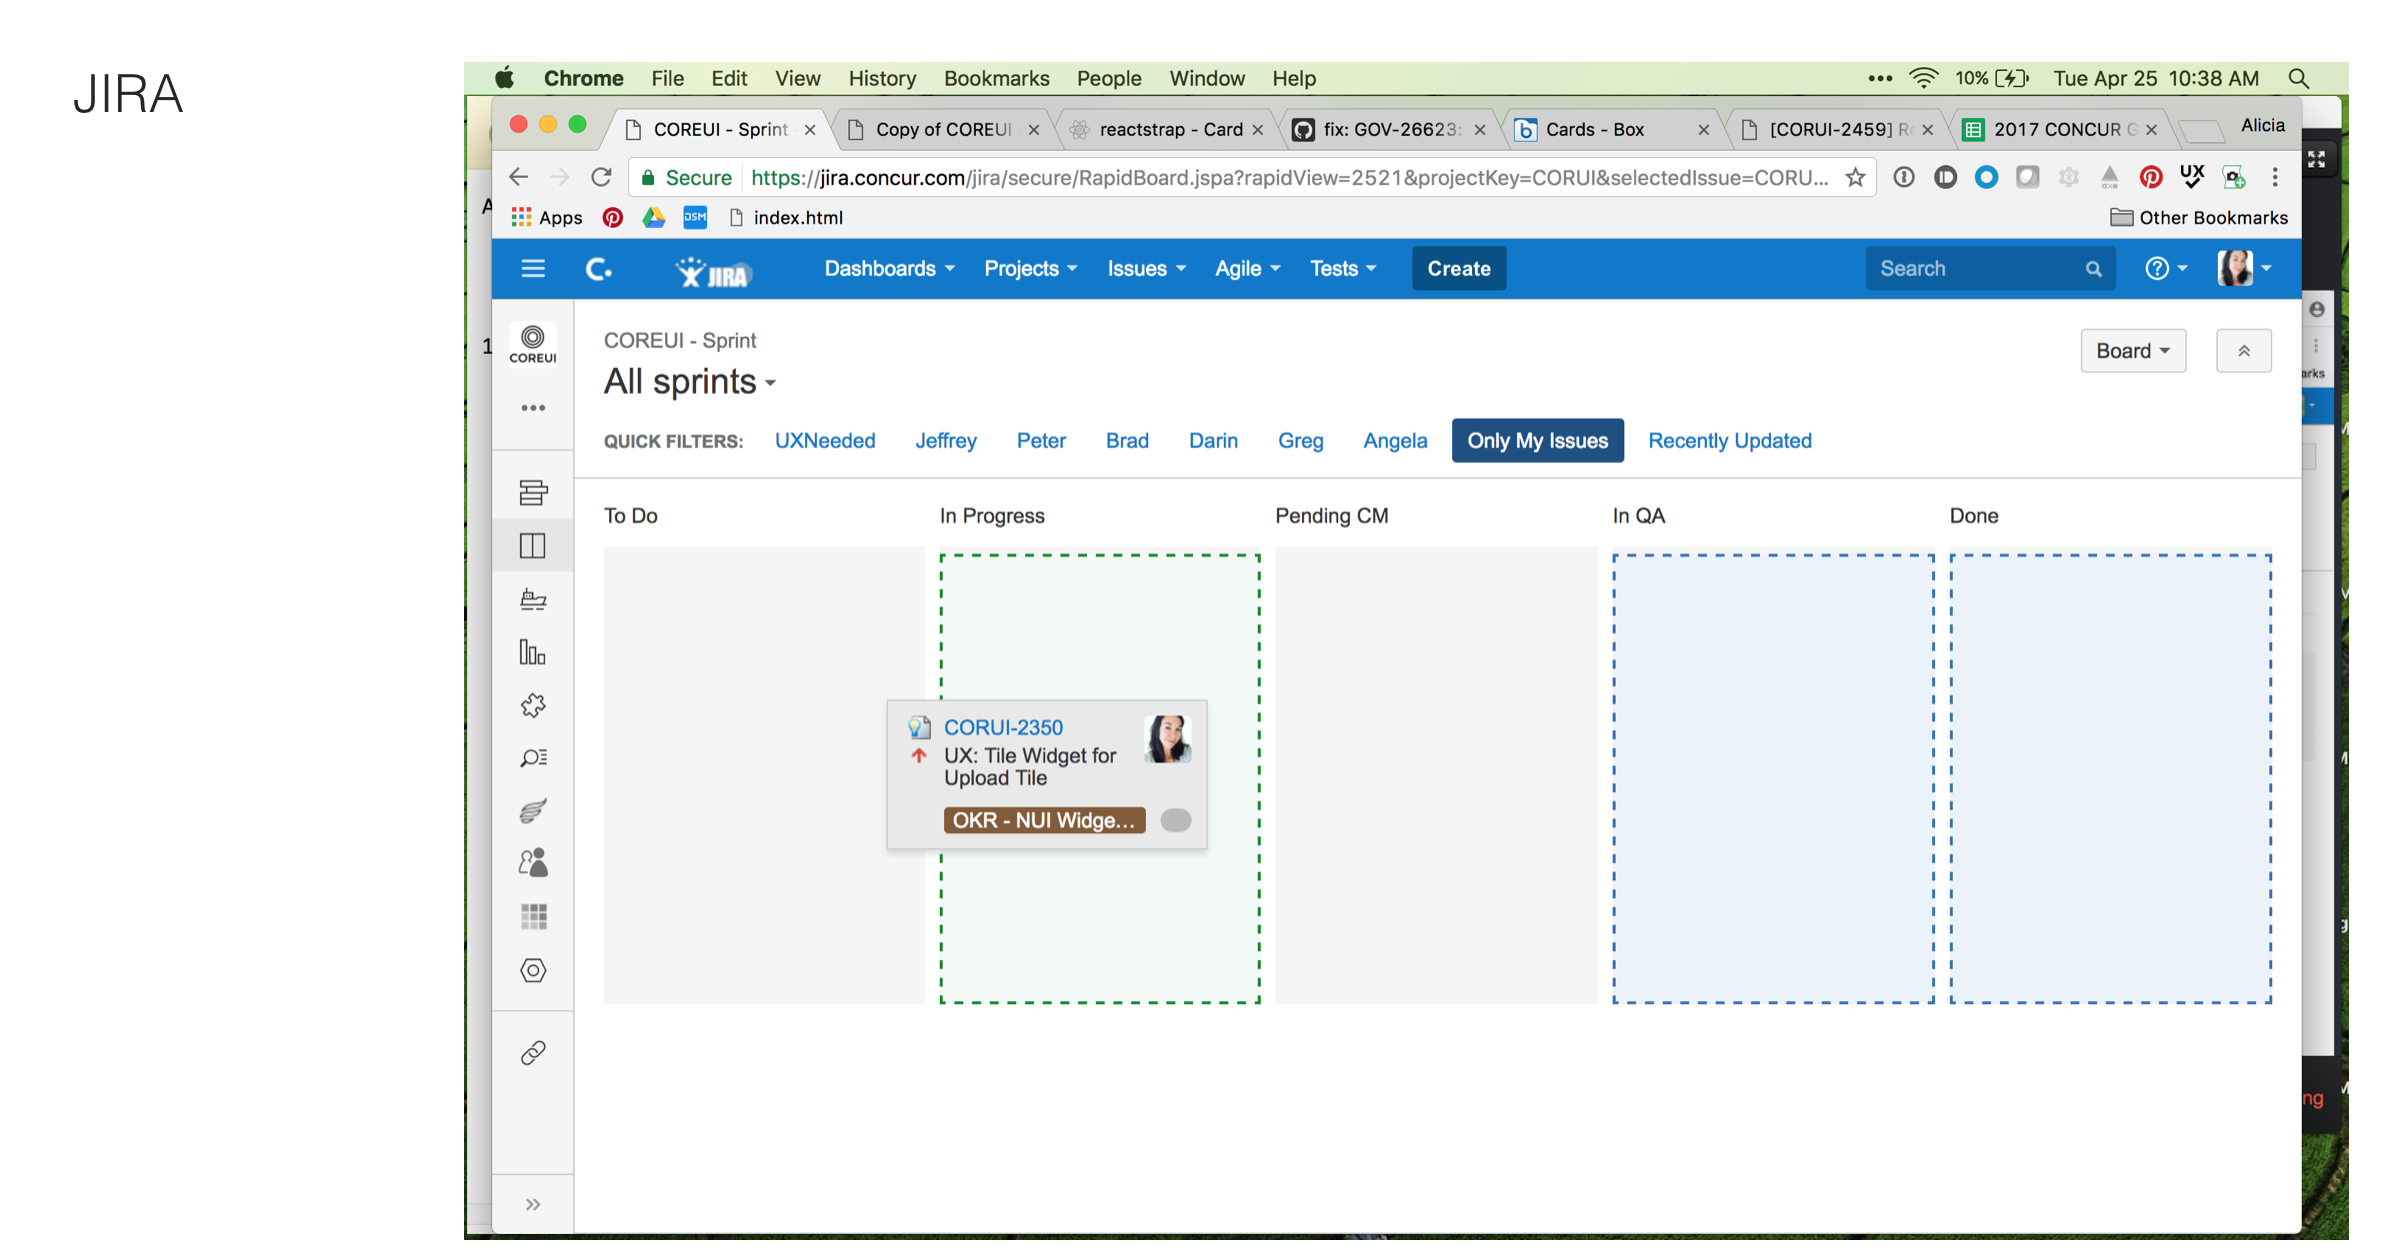Image resolution: width=2396 pixels, height=1252 pixels.
Task: Open the Agile dropdown menu
Action: pos(1247,269)
